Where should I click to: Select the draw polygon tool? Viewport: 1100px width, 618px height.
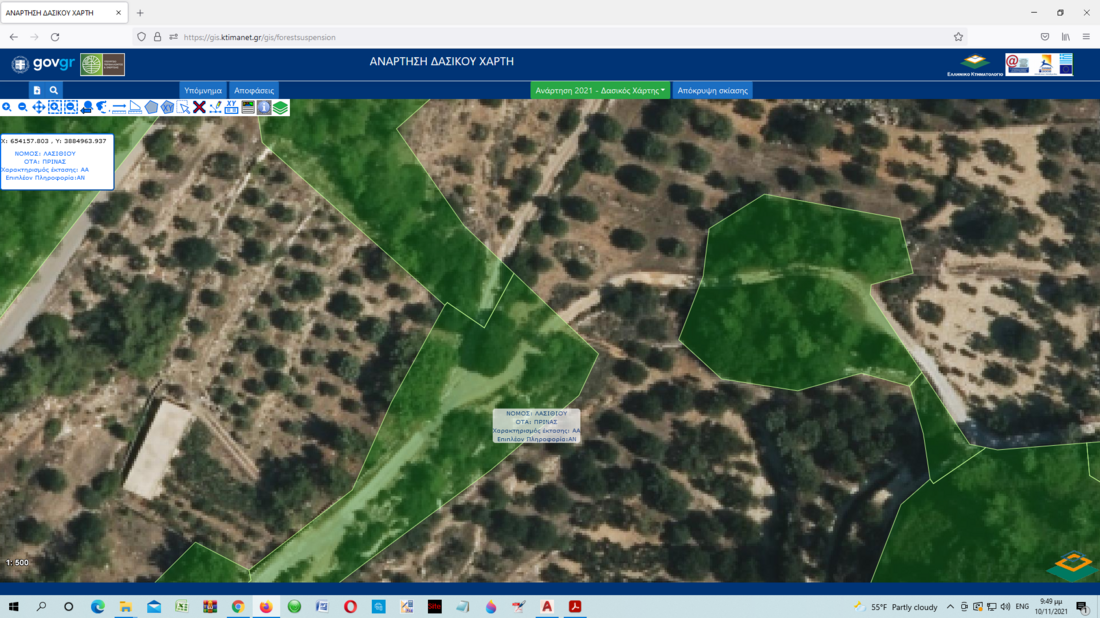coord(151,107)
